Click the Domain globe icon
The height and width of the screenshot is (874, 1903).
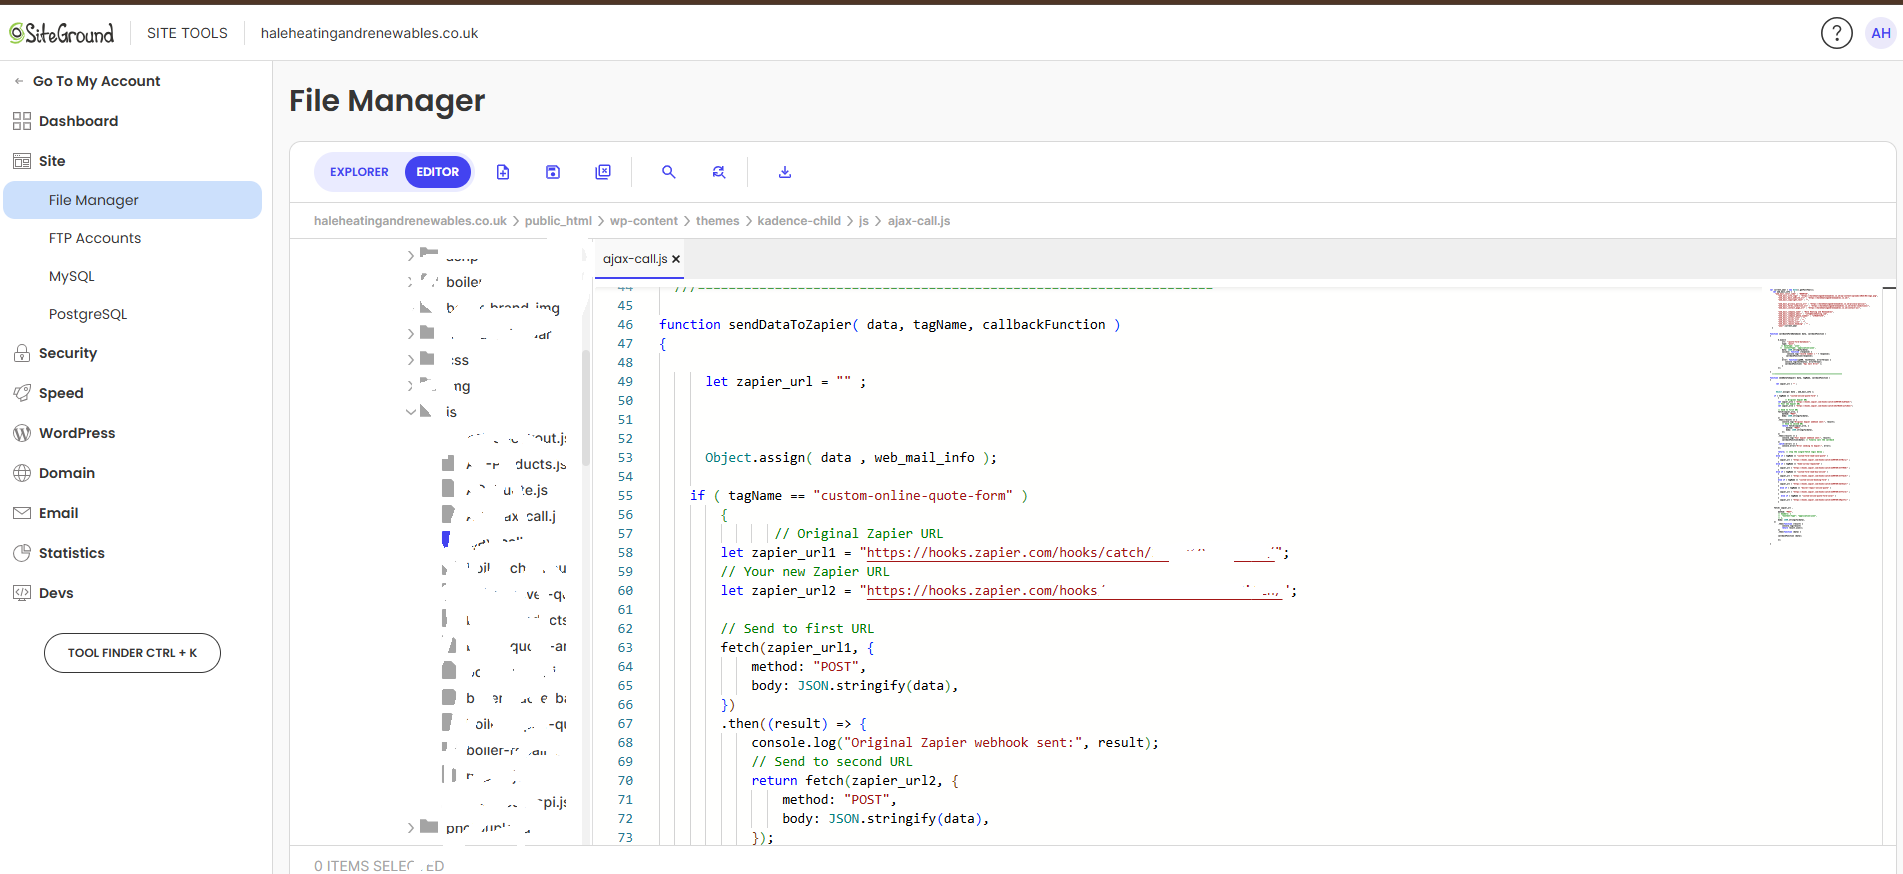click(22, 473)
